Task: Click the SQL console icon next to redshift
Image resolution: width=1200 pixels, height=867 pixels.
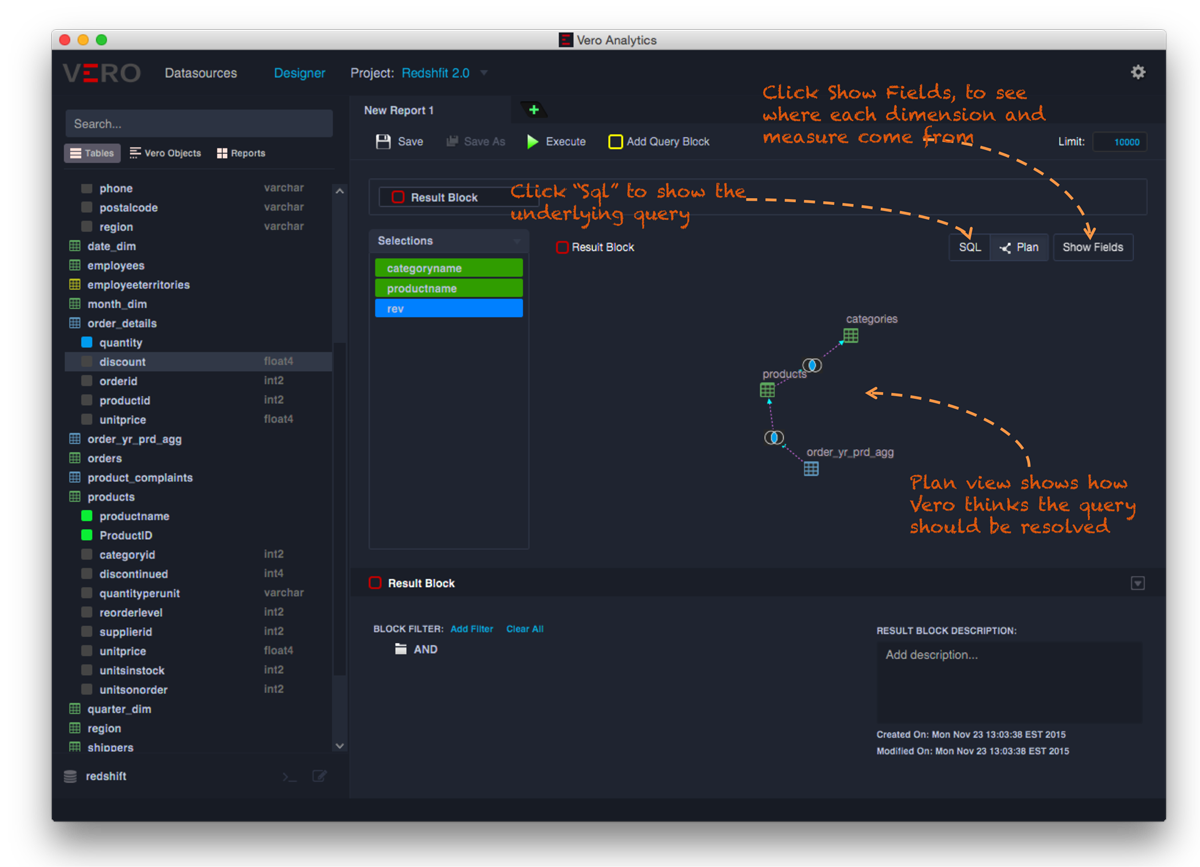Action: point(288,775)
